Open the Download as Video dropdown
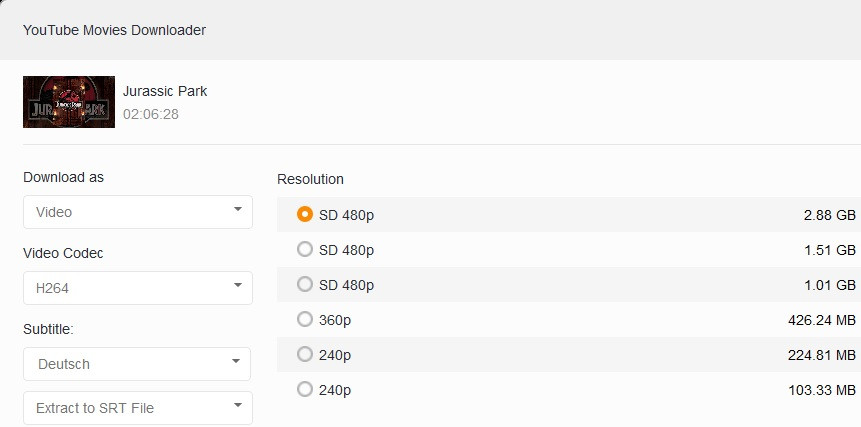This screenshot has width=861, height=427. click(138, 212)
